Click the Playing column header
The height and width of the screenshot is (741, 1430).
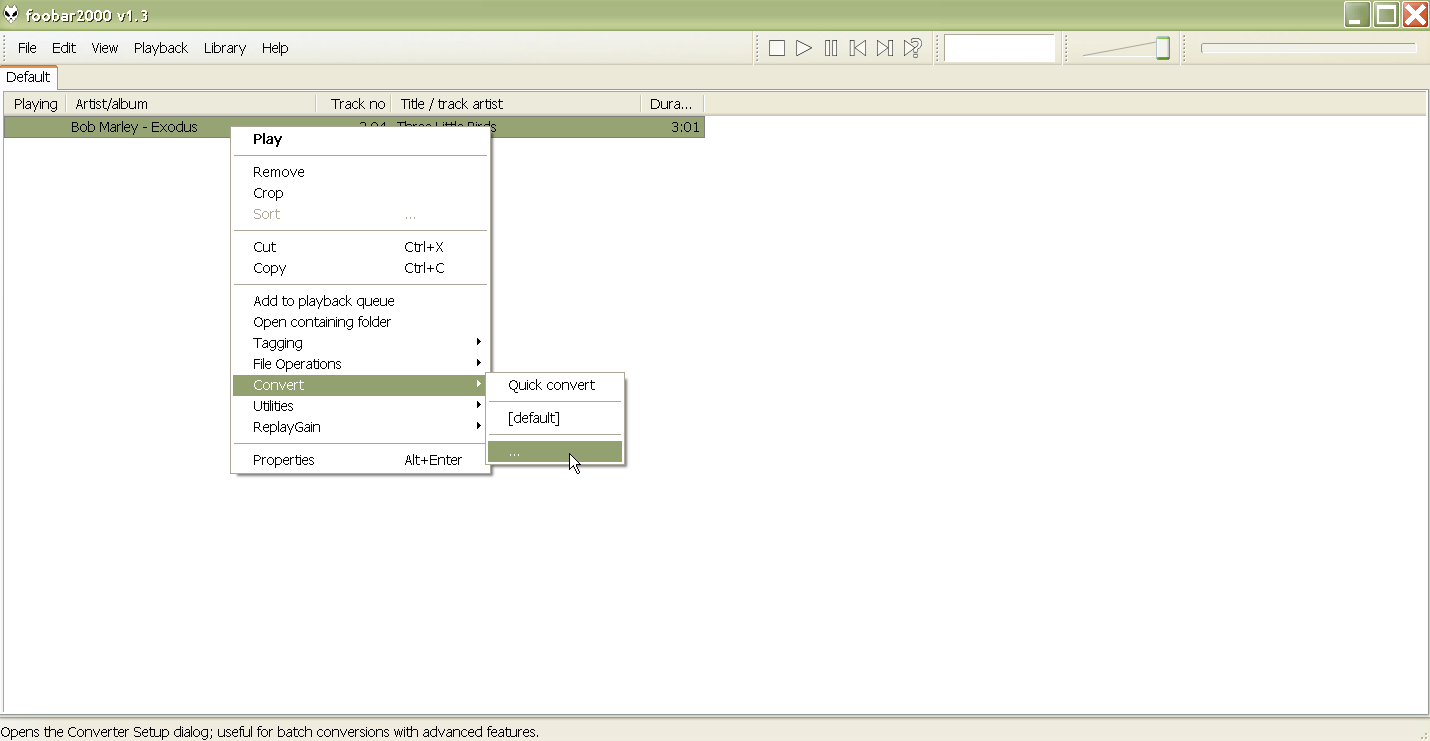[x=35, y=104]
